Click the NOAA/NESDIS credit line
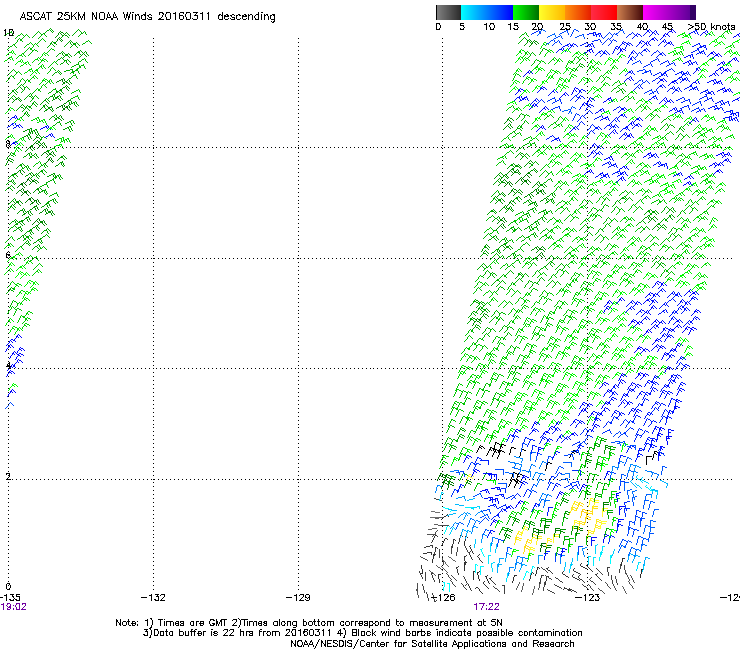Viewport: 740px width, 650px height. pos(432,644)
